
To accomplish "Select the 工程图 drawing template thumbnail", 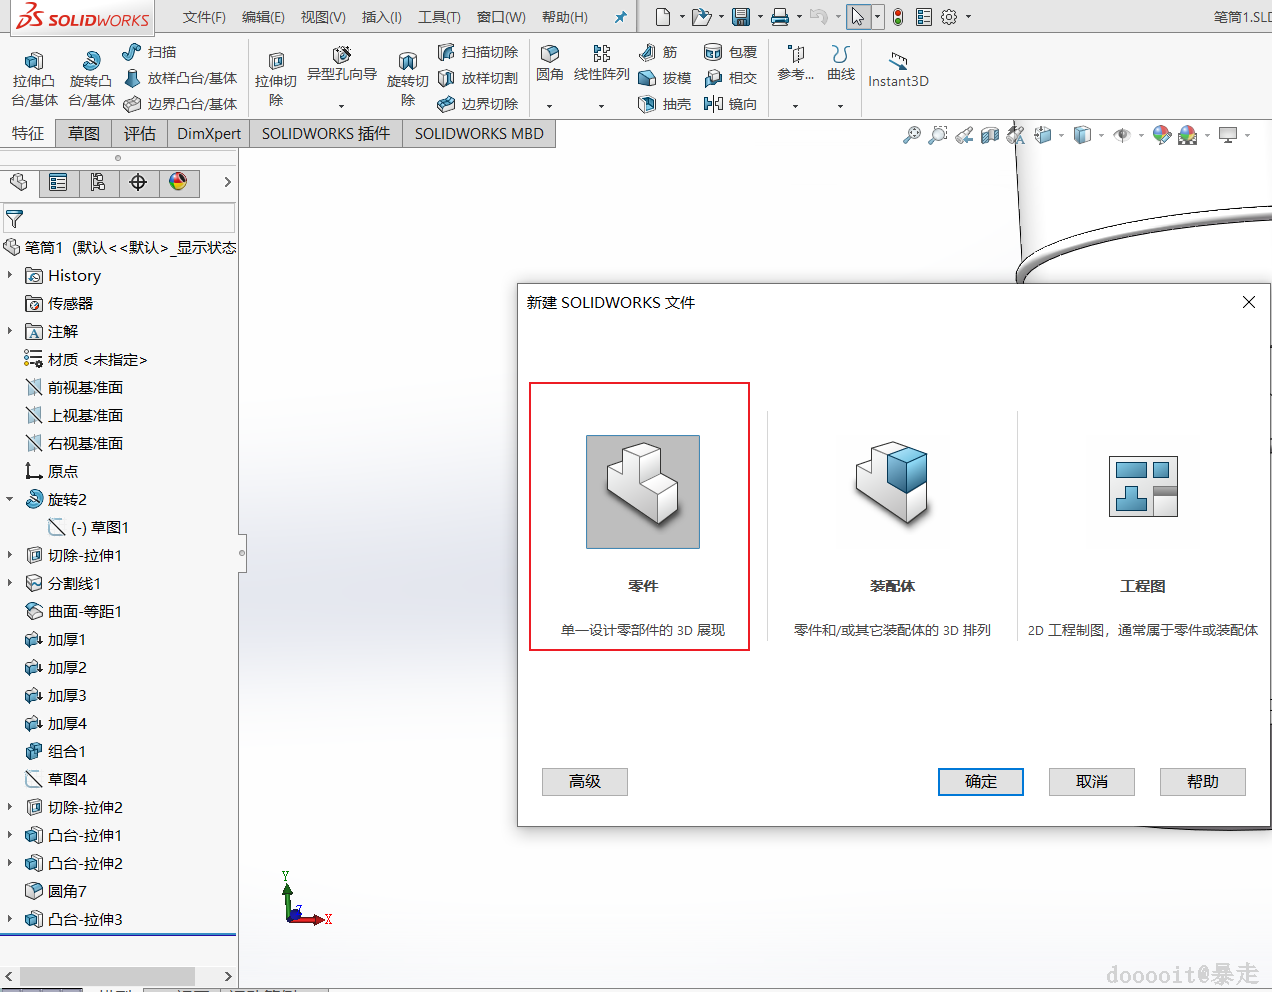I will [x=1143, y=487].
